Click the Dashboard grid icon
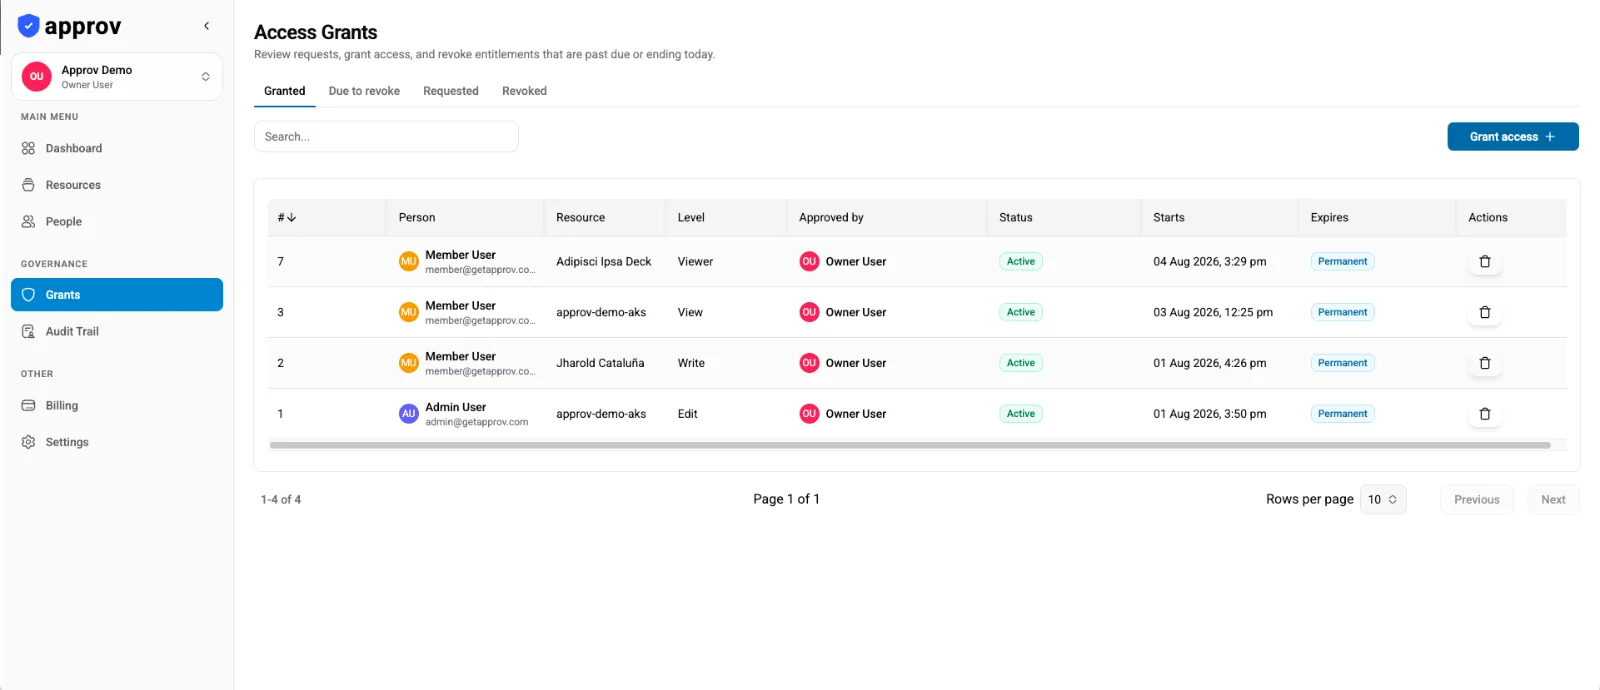 tap(28, 148)
